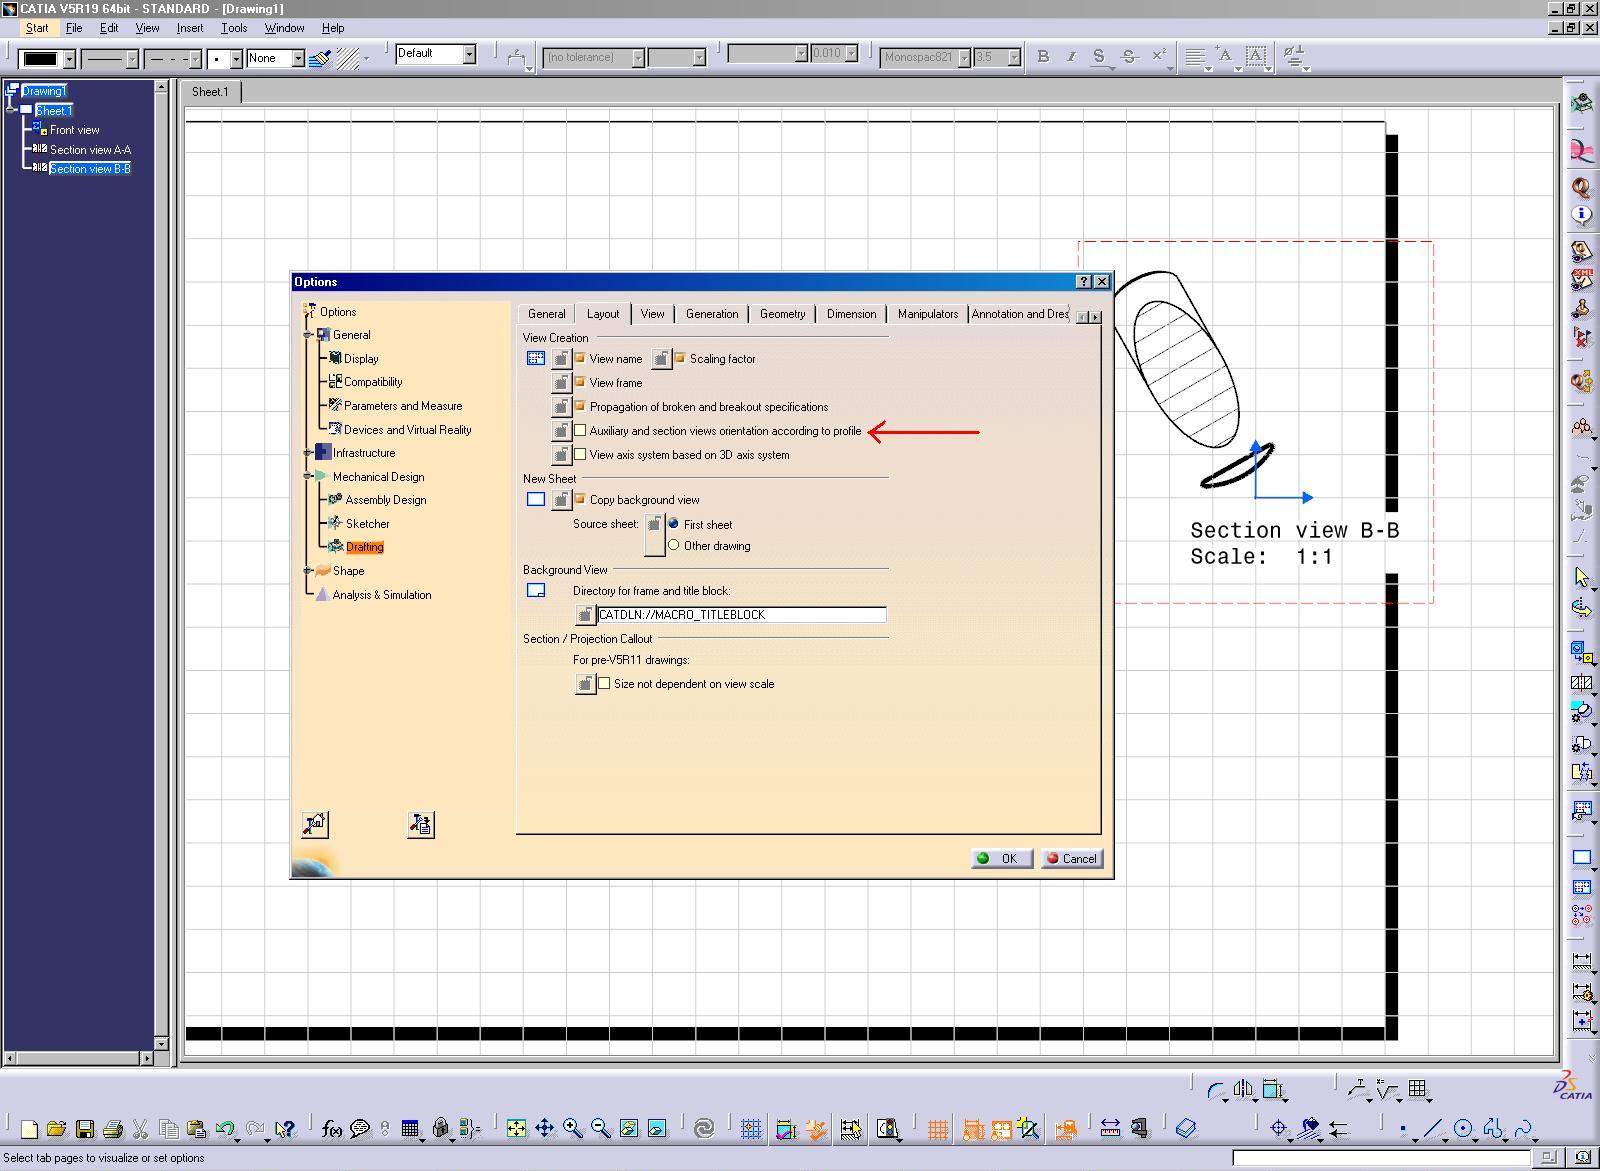Open the Monospac821 font dropdown
The height and width of the screenshot is (1171, 1600).
964,58
